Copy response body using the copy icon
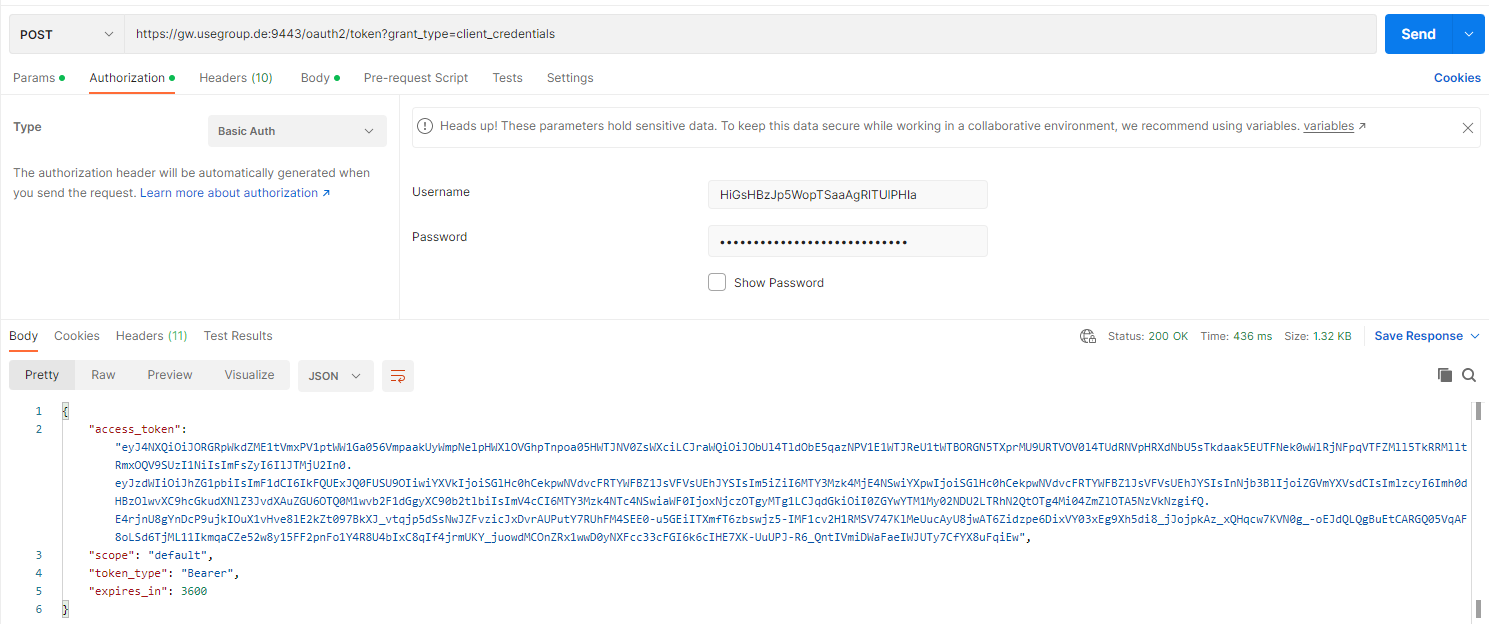Image resolution: width=1489 pixels, height=624 pixels. click(x=1444, y=375)
